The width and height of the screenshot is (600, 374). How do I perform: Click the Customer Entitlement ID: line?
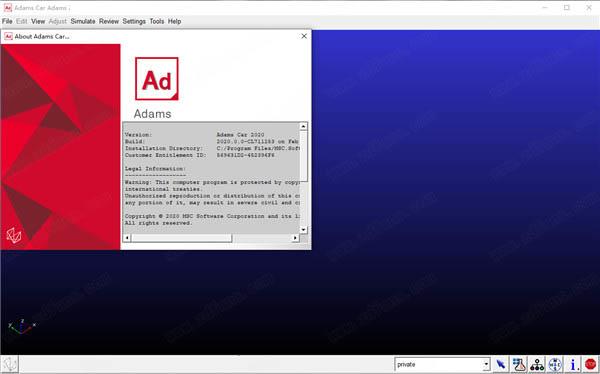click(199, 155)
